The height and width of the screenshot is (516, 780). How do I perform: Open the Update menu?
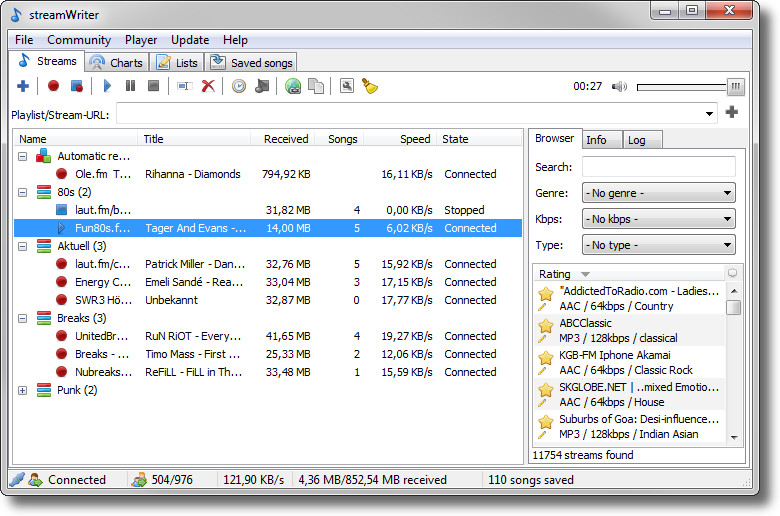pos(190,40)
